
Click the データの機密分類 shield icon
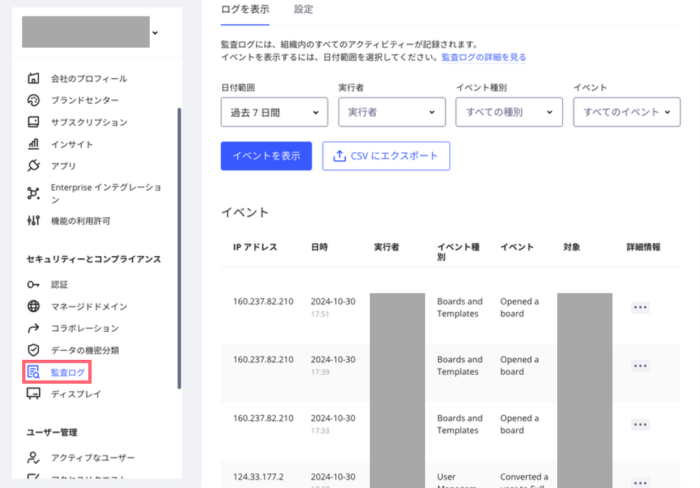pos(33,350)
